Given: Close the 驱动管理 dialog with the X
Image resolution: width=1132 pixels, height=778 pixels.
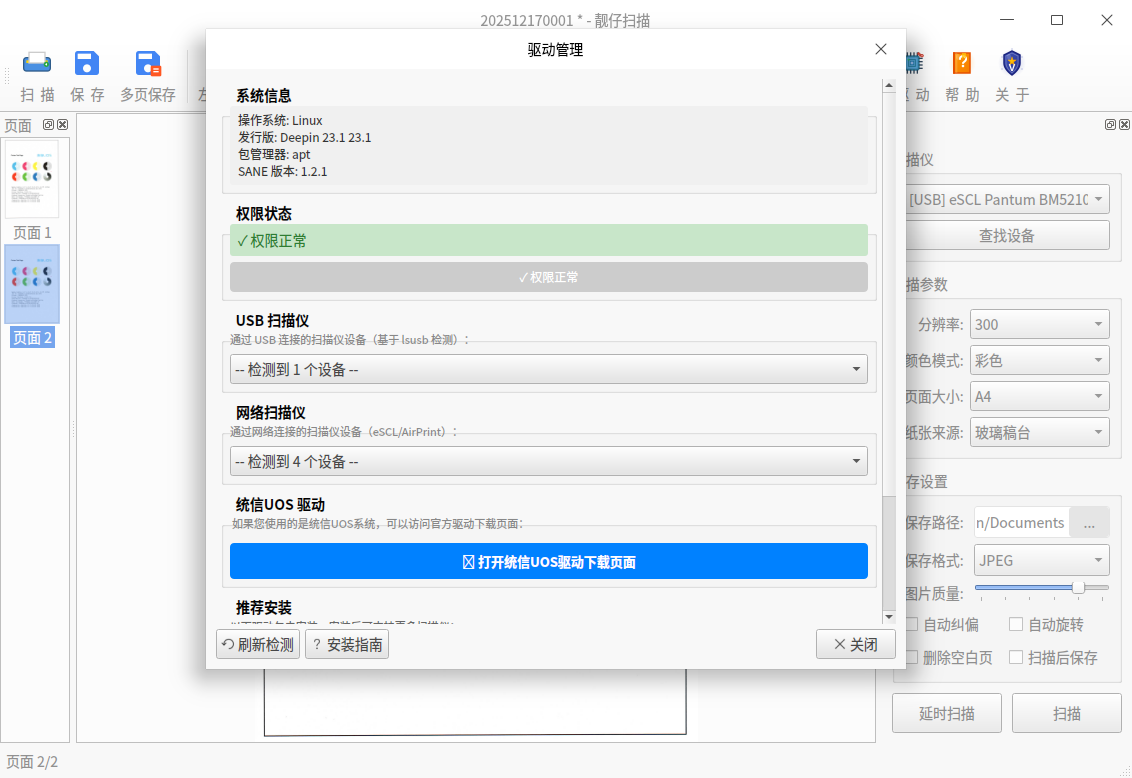Looking at the screenshot, I should pyautogui.click(x=881, y=49).
